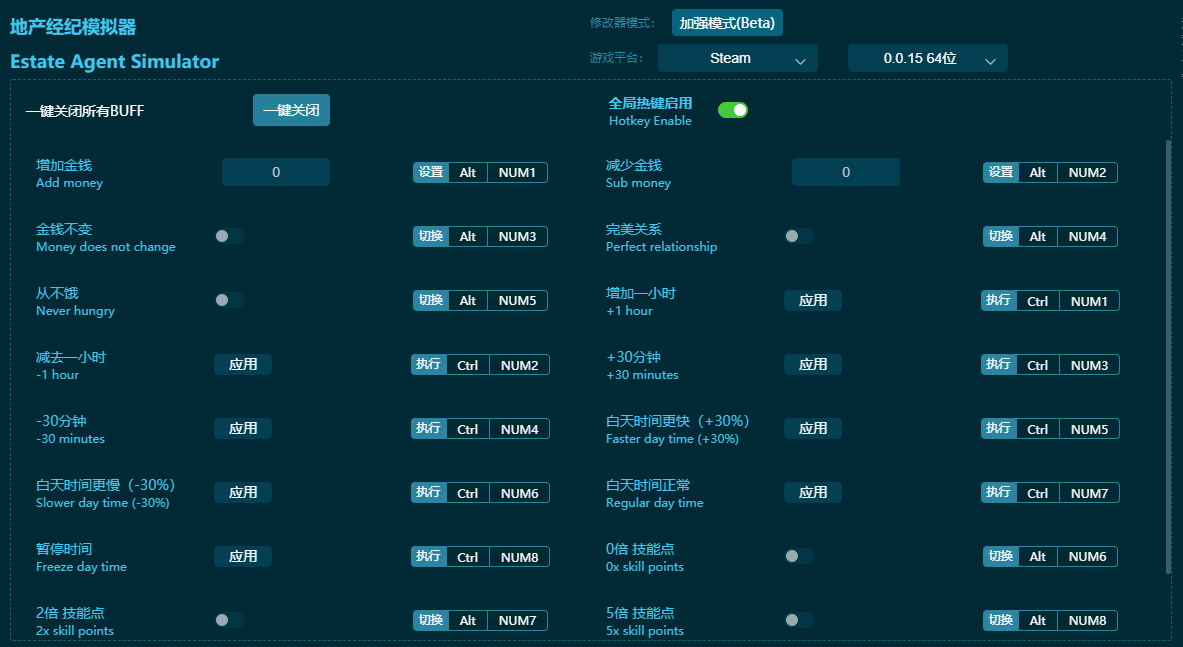Open the Steam platform dropdown
The width and height of the screenshot is (1183, 647).
[x=737, y=59]
